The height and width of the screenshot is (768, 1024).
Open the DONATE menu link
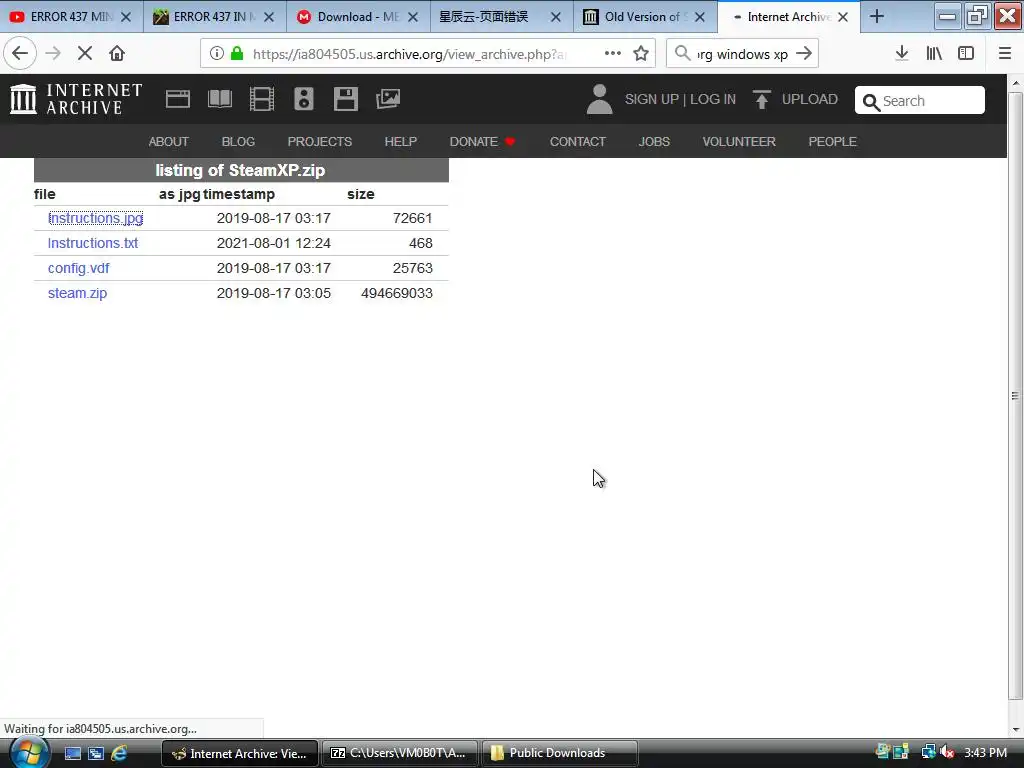tap(483, 142)
